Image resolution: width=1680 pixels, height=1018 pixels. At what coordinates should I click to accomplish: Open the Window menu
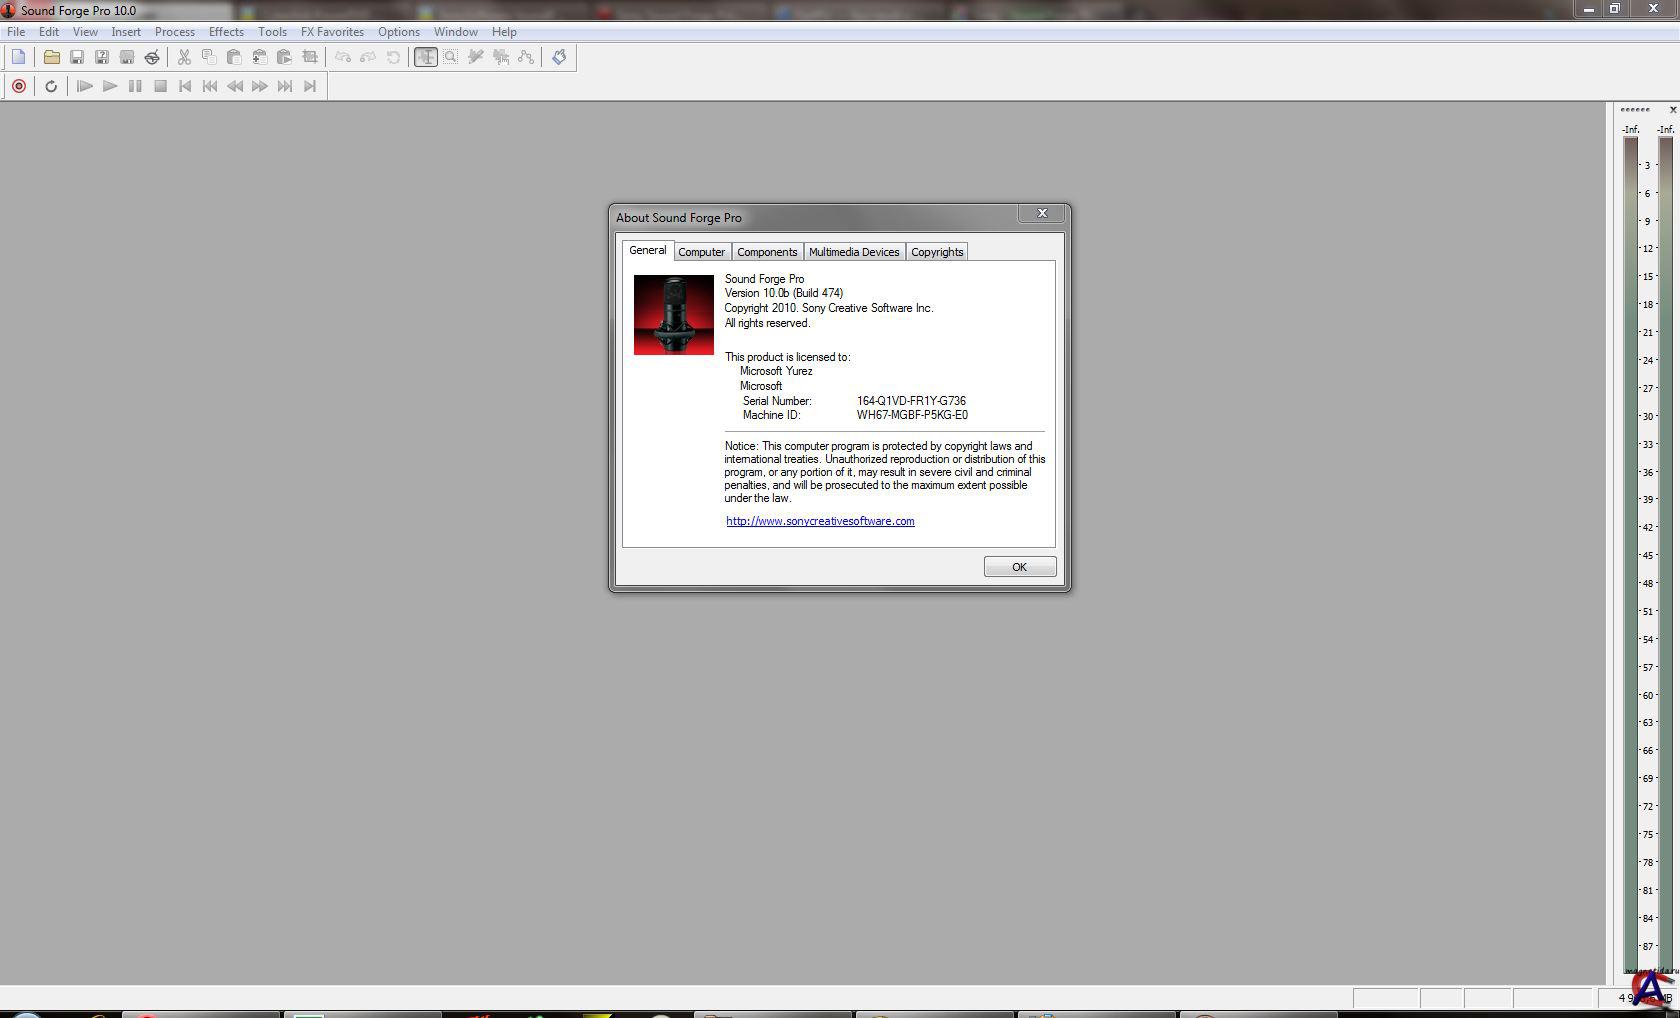coord(456,32)
